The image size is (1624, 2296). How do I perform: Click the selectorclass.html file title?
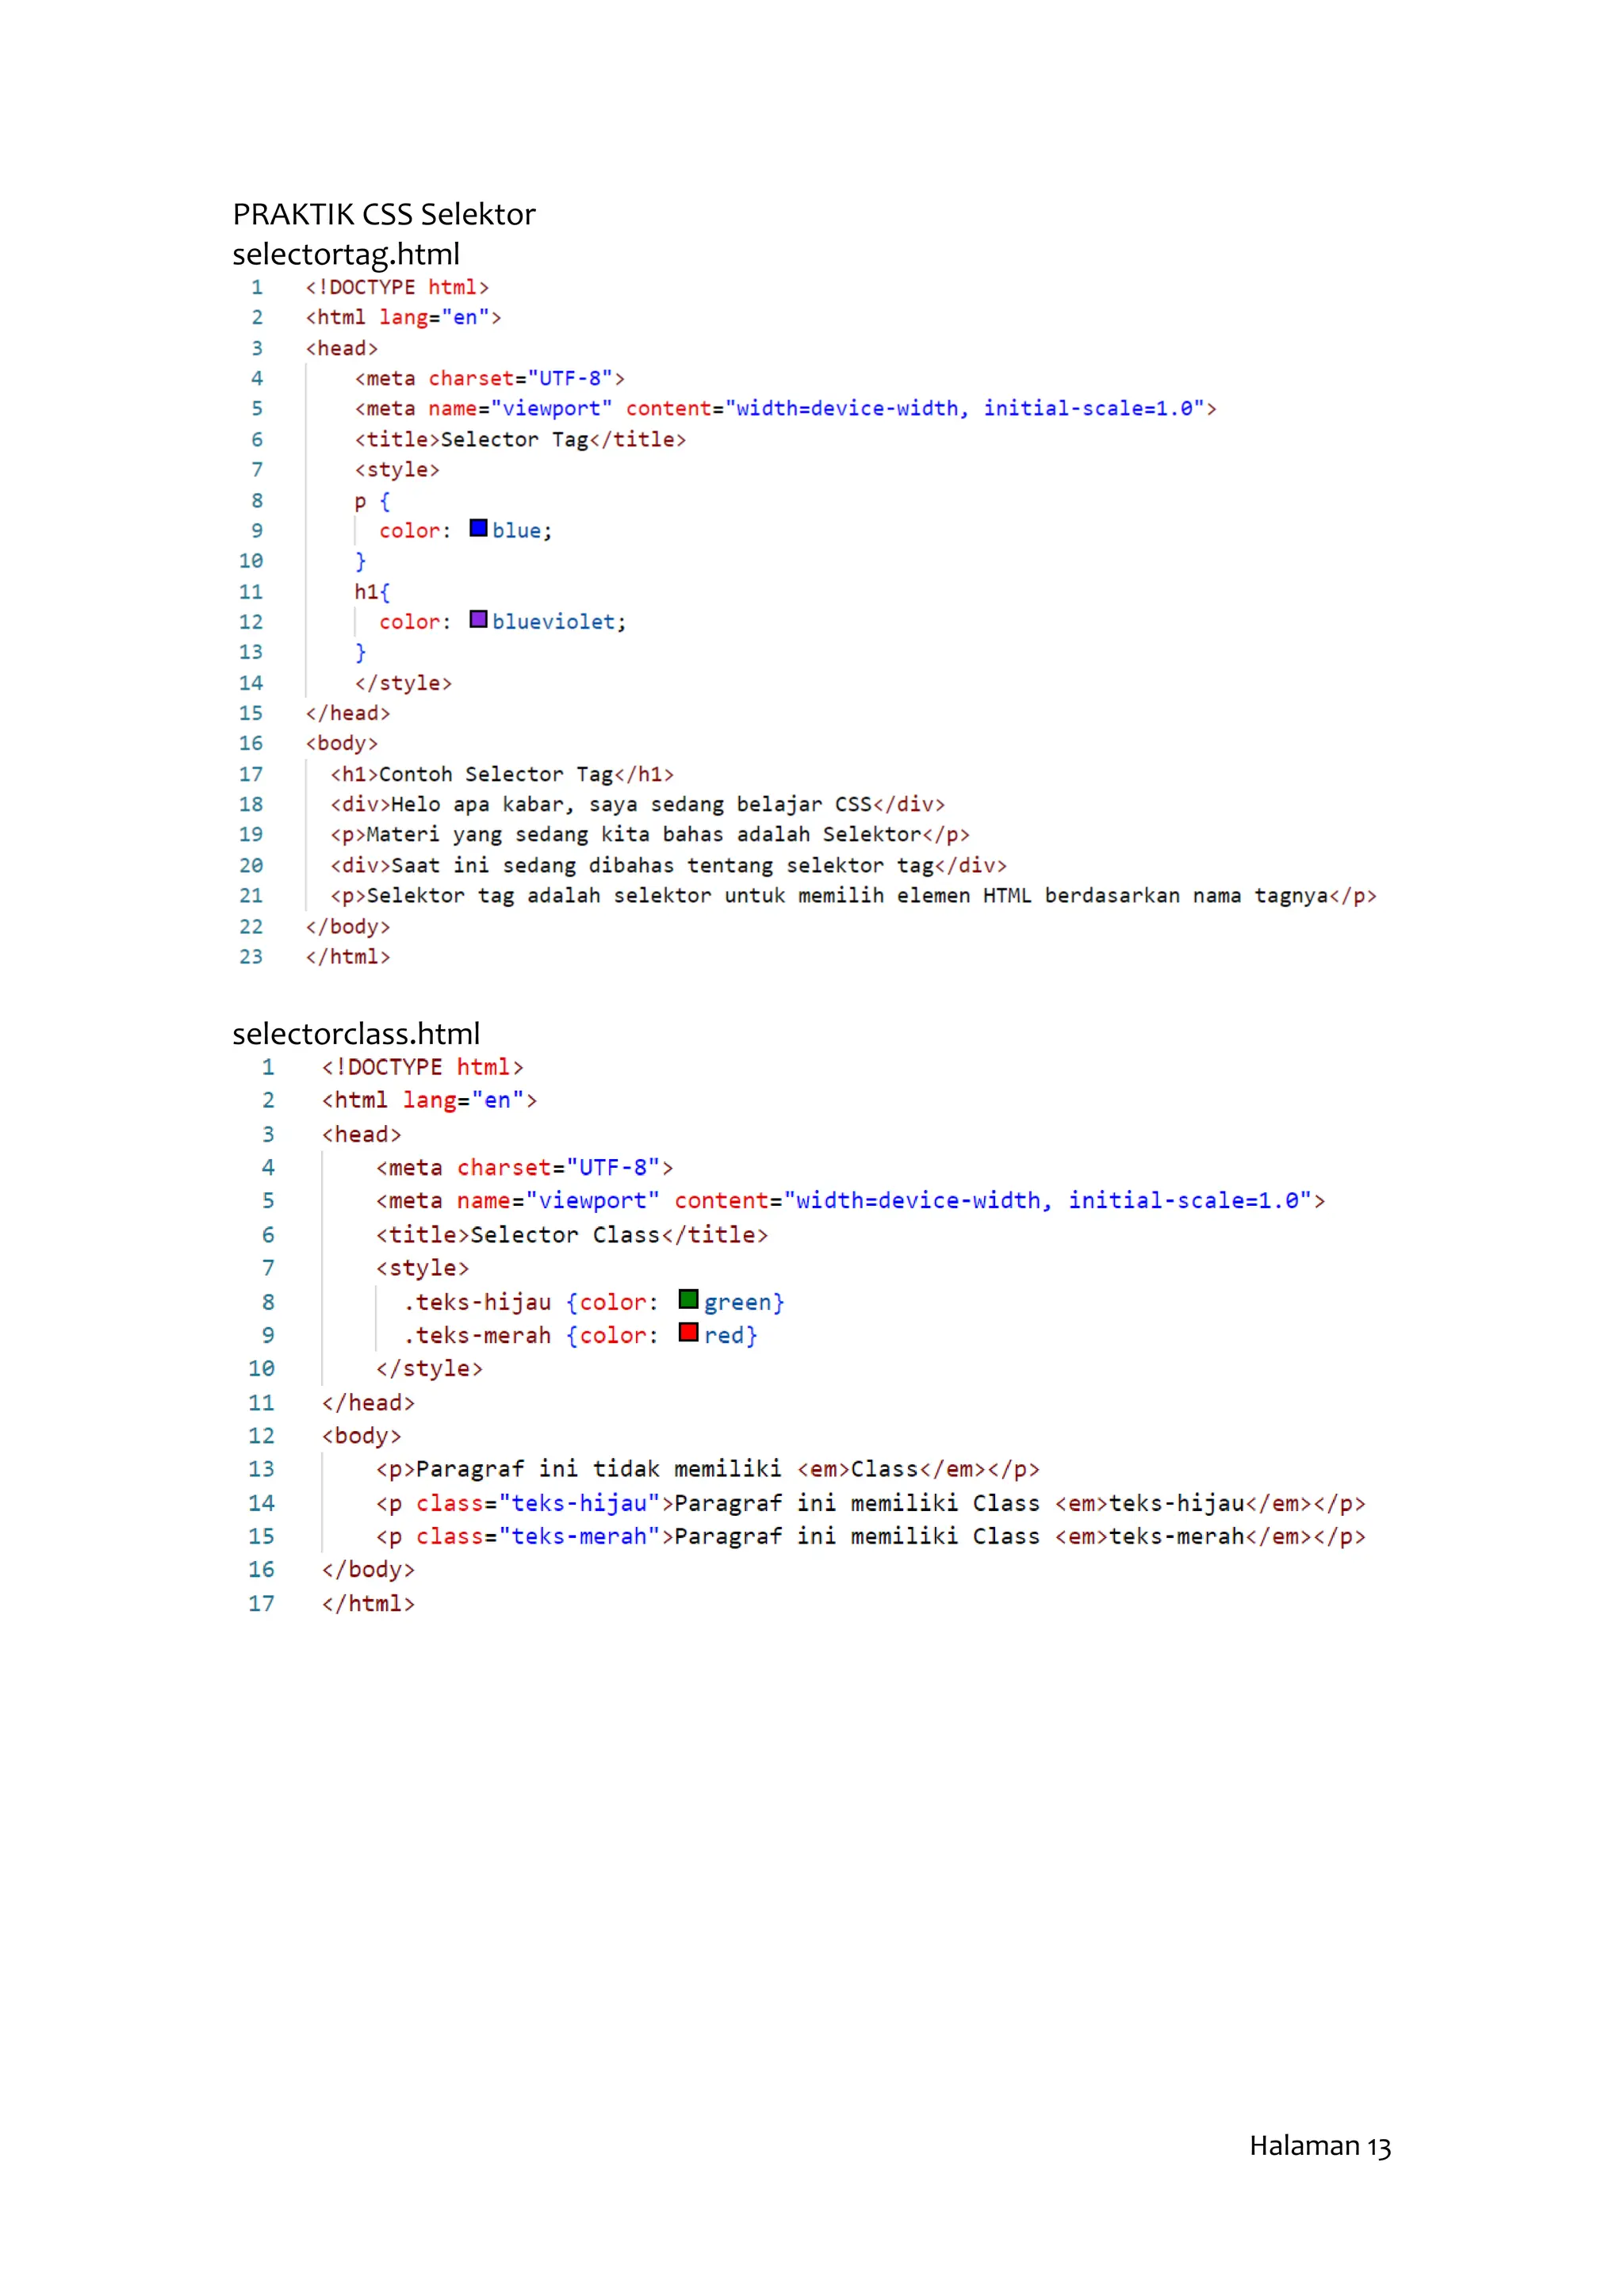click(356, 1033)
